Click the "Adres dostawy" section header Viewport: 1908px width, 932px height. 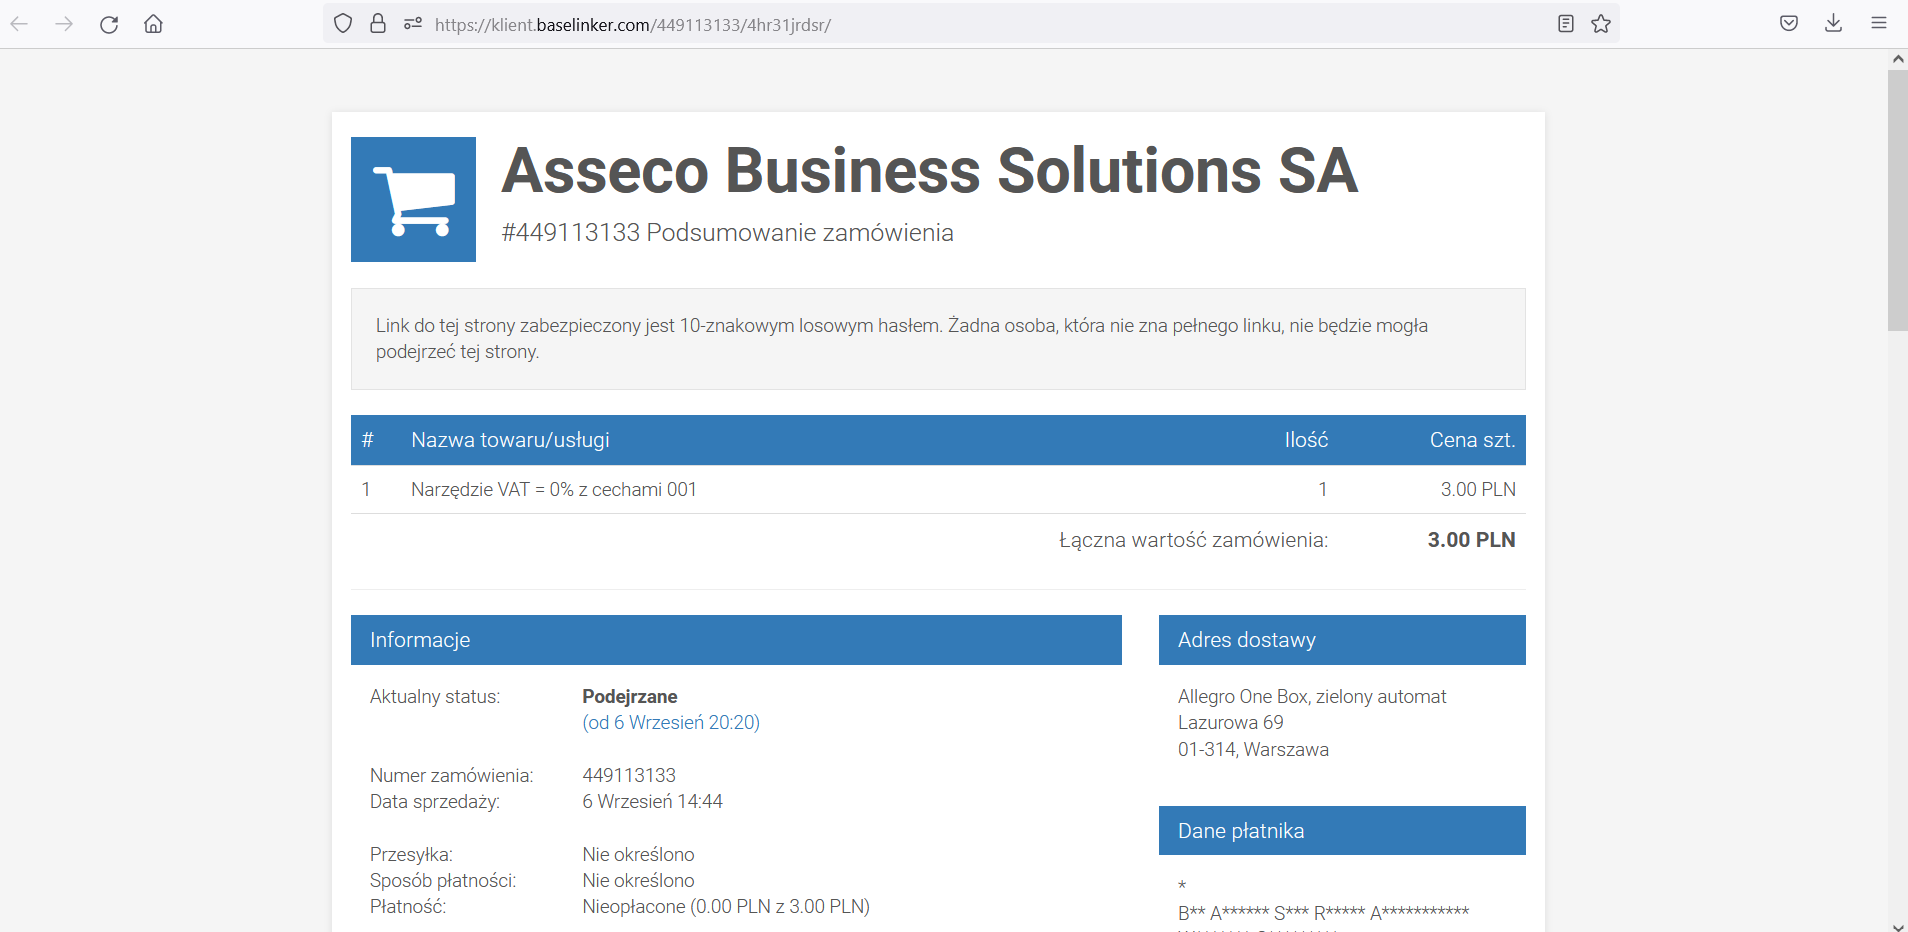(1341, 640)
